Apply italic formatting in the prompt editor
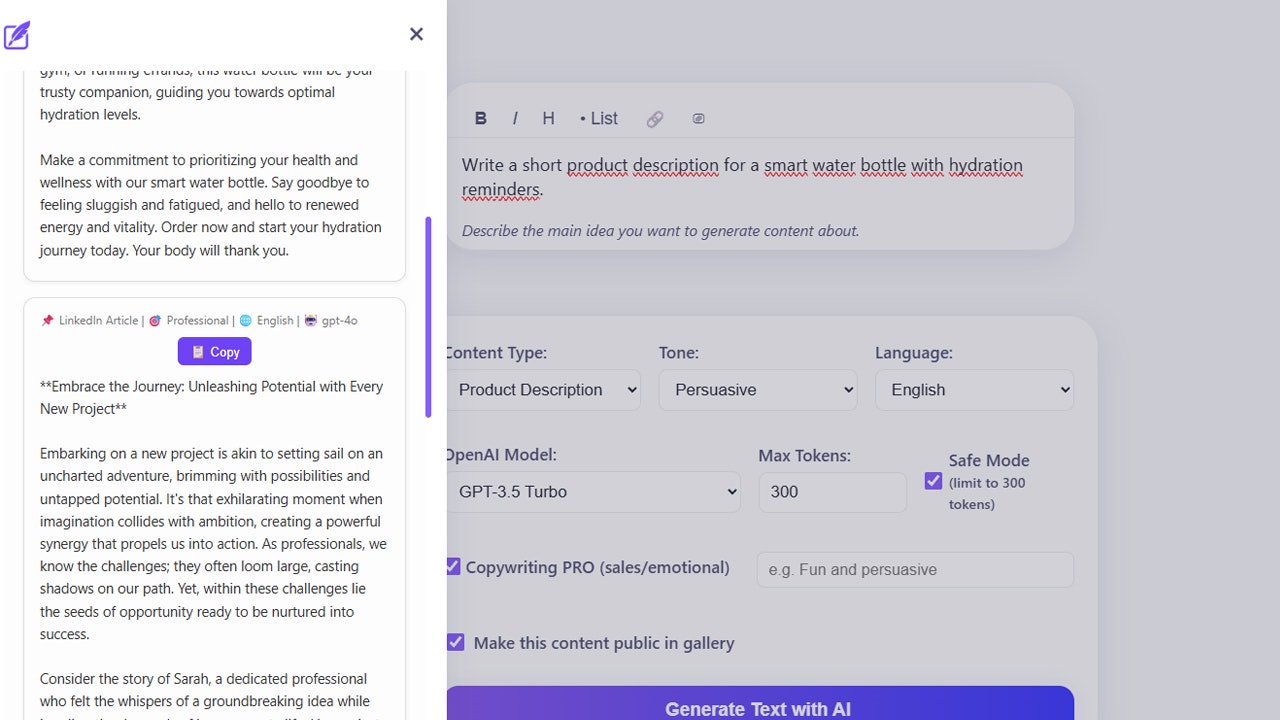 click(x=514, y=117)
